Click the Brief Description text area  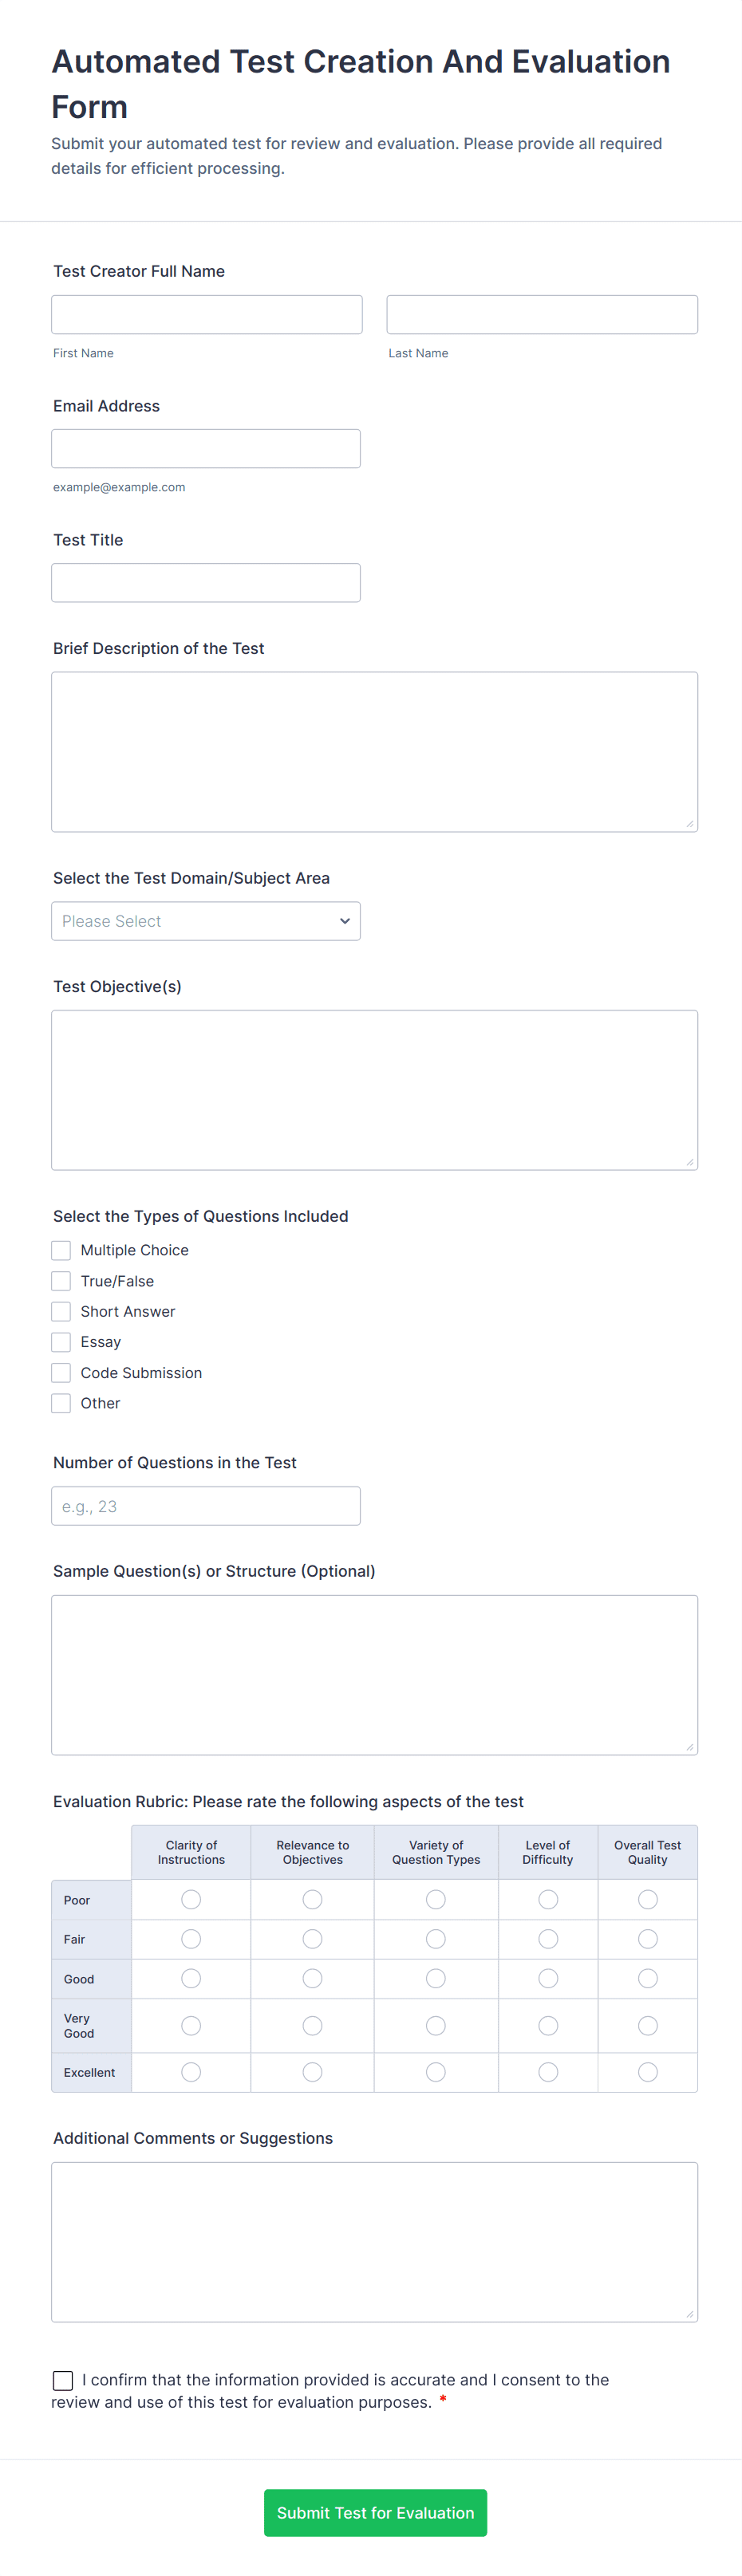pos(374,751)
